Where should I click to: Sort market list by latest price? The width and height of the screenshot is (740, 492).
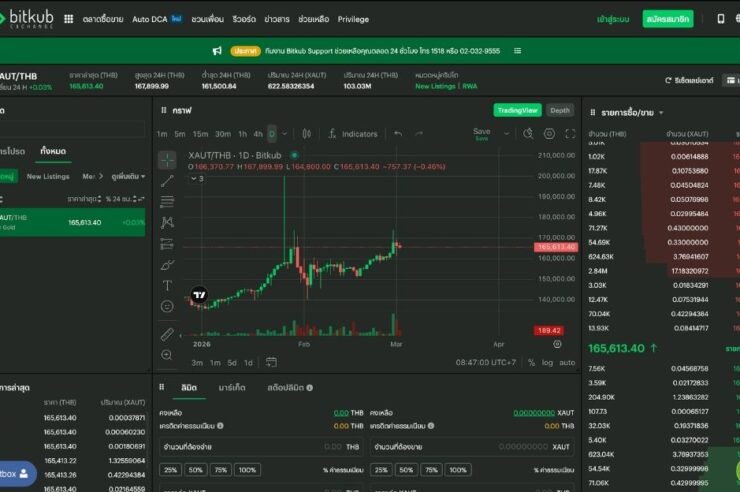tap(84, 199)
